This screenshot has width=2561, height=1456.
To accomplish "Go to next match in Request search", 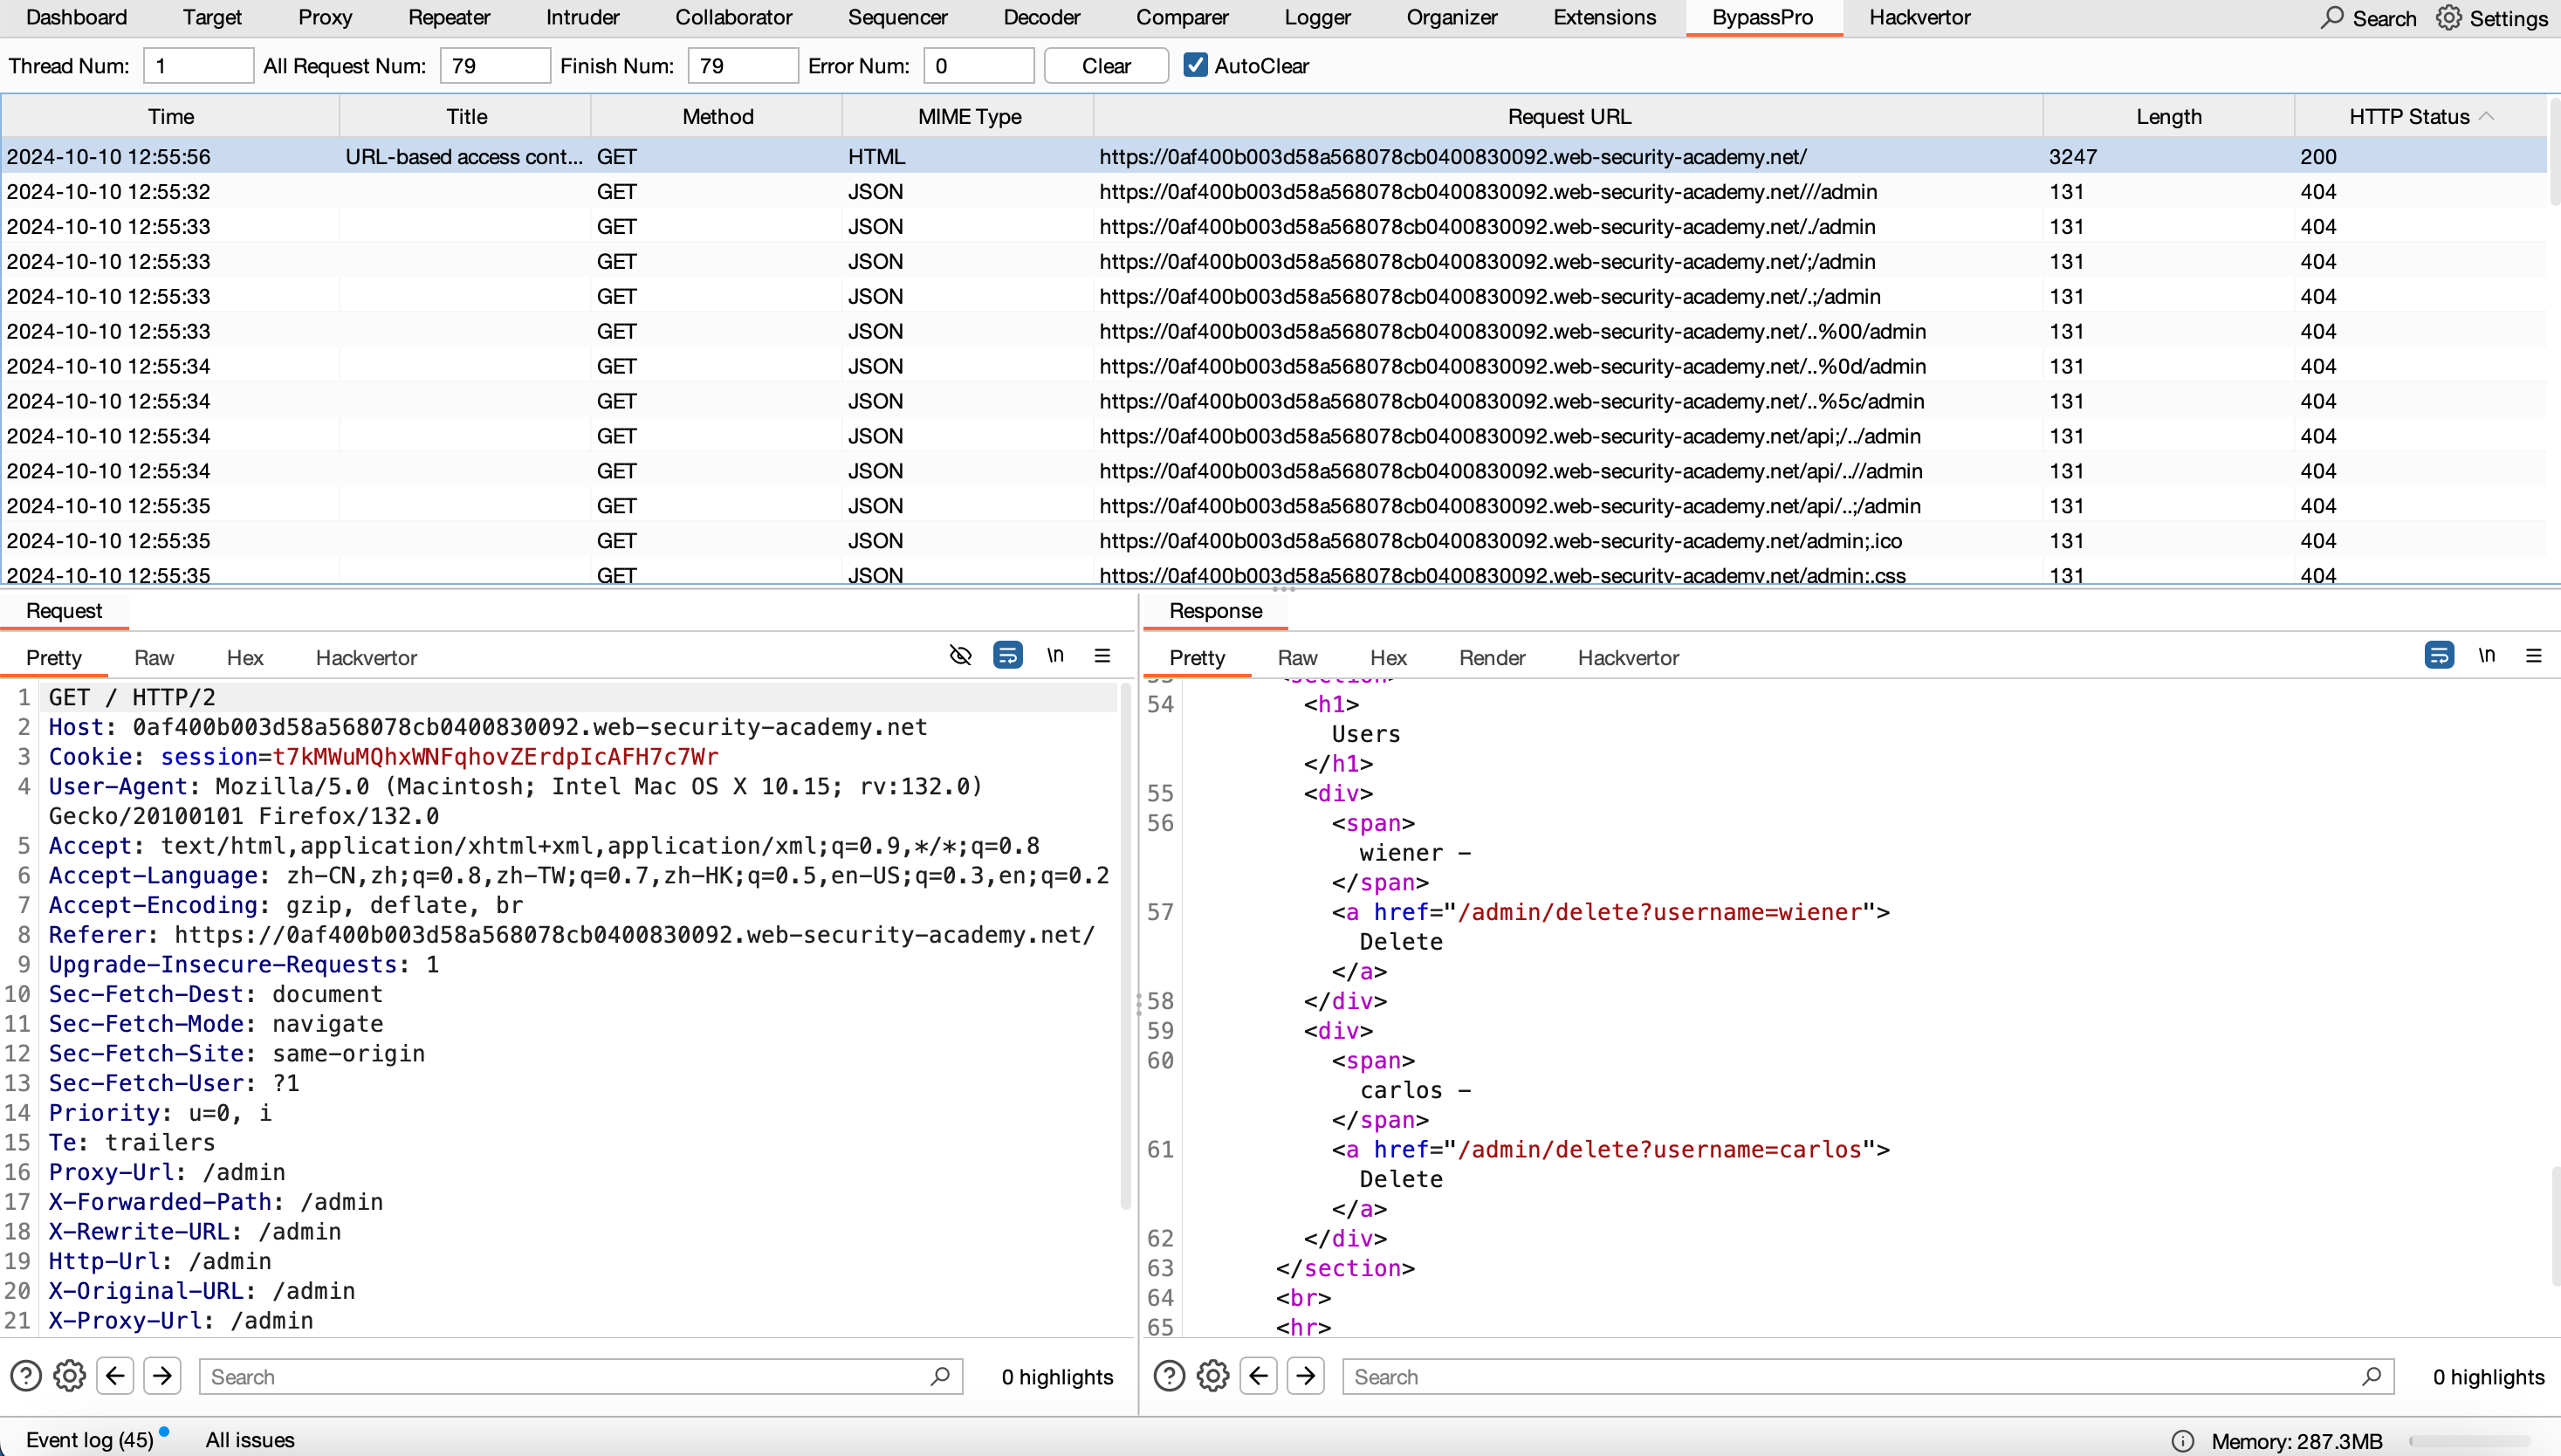I will tap(162, 1376).
